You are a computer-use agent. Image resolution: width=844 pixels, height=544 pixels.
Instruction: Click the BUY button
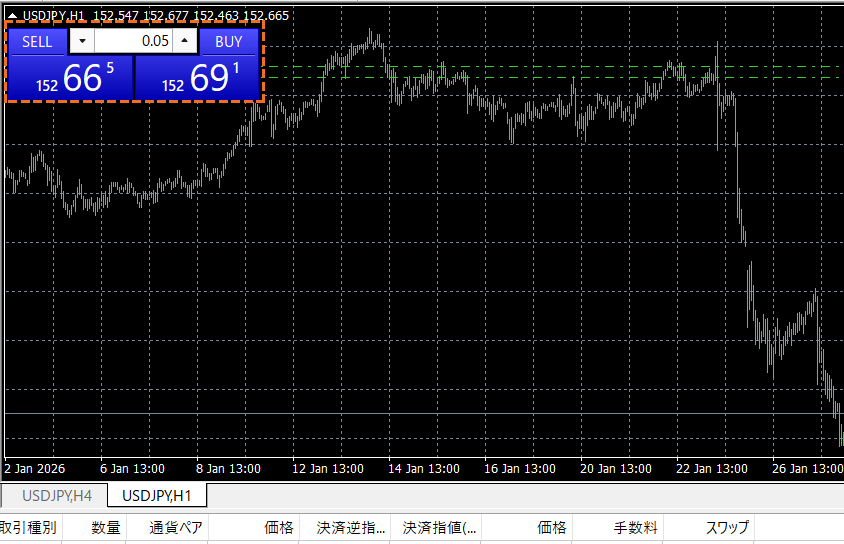click(x=229, y=42)
